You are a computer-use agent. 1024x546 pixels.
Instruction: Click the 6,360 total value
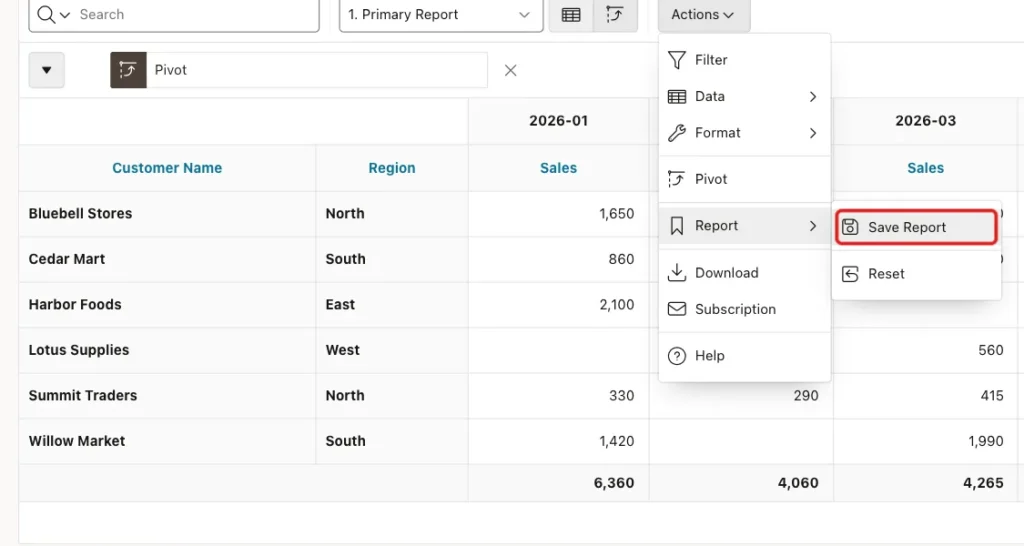pyautogui.click(x=614, y=483)
